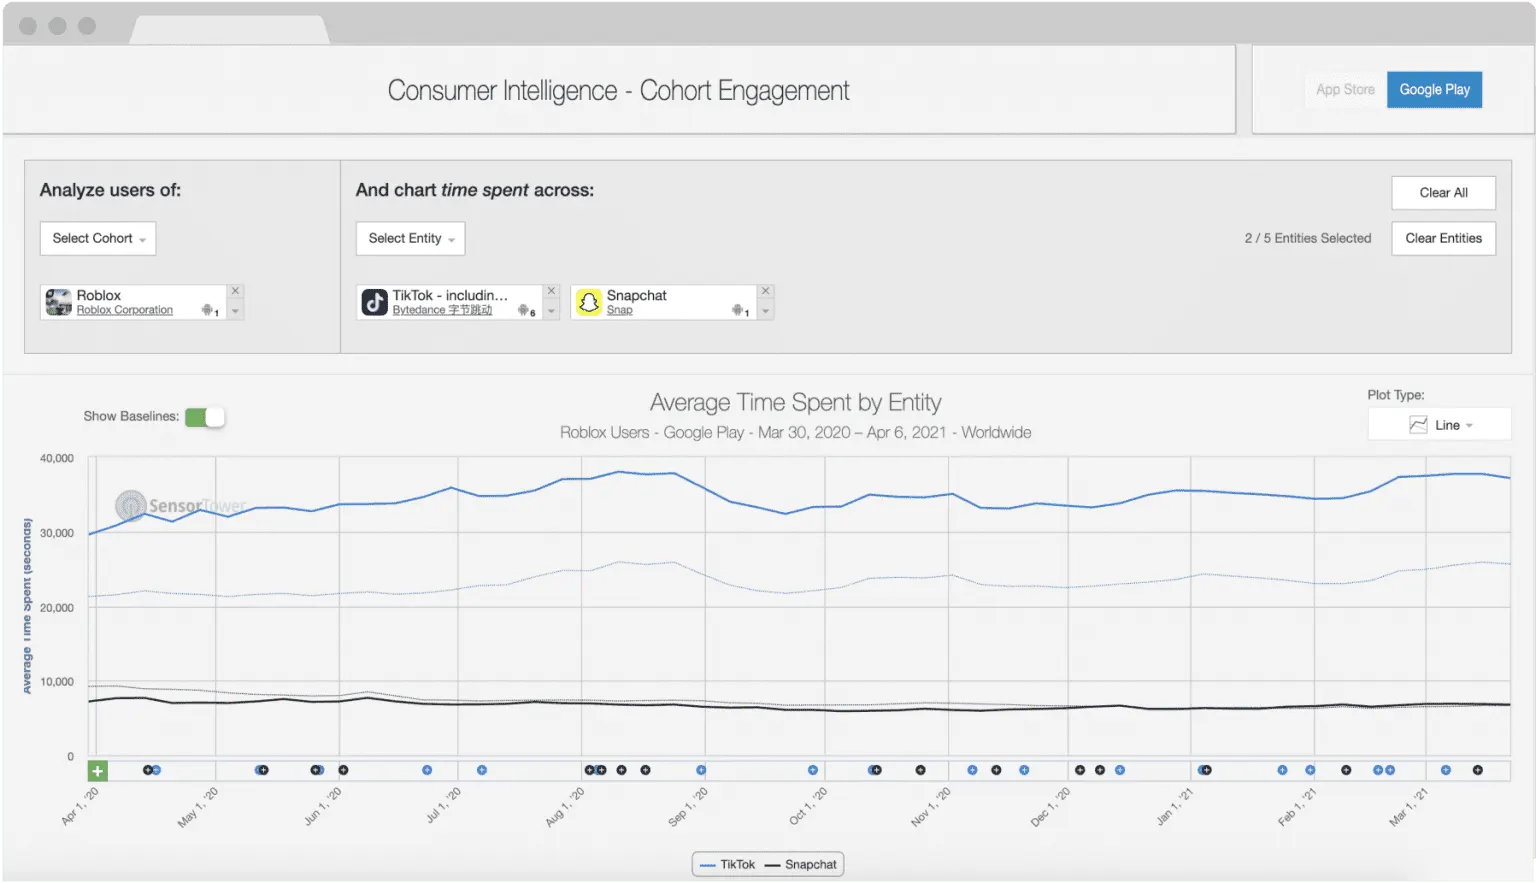Image resolution: width=1536 pixels, height=883 pixels.
Task: Click the browser tab at the window top
Action: (x=230, y=30)
